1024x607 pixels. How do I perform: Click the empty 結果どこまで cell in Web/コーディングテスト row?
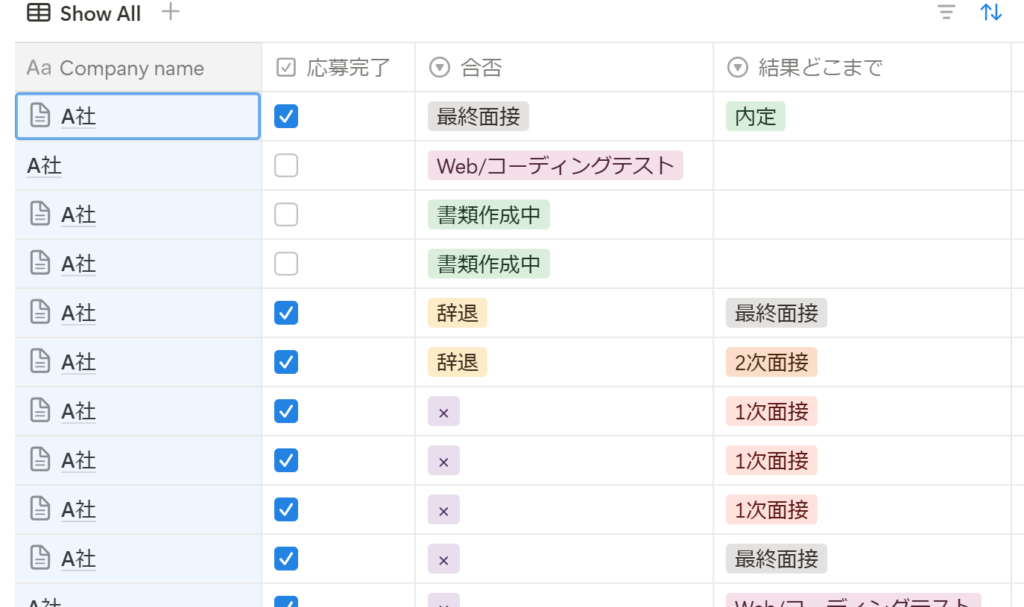pyautogui.click(x=861, y=165)
